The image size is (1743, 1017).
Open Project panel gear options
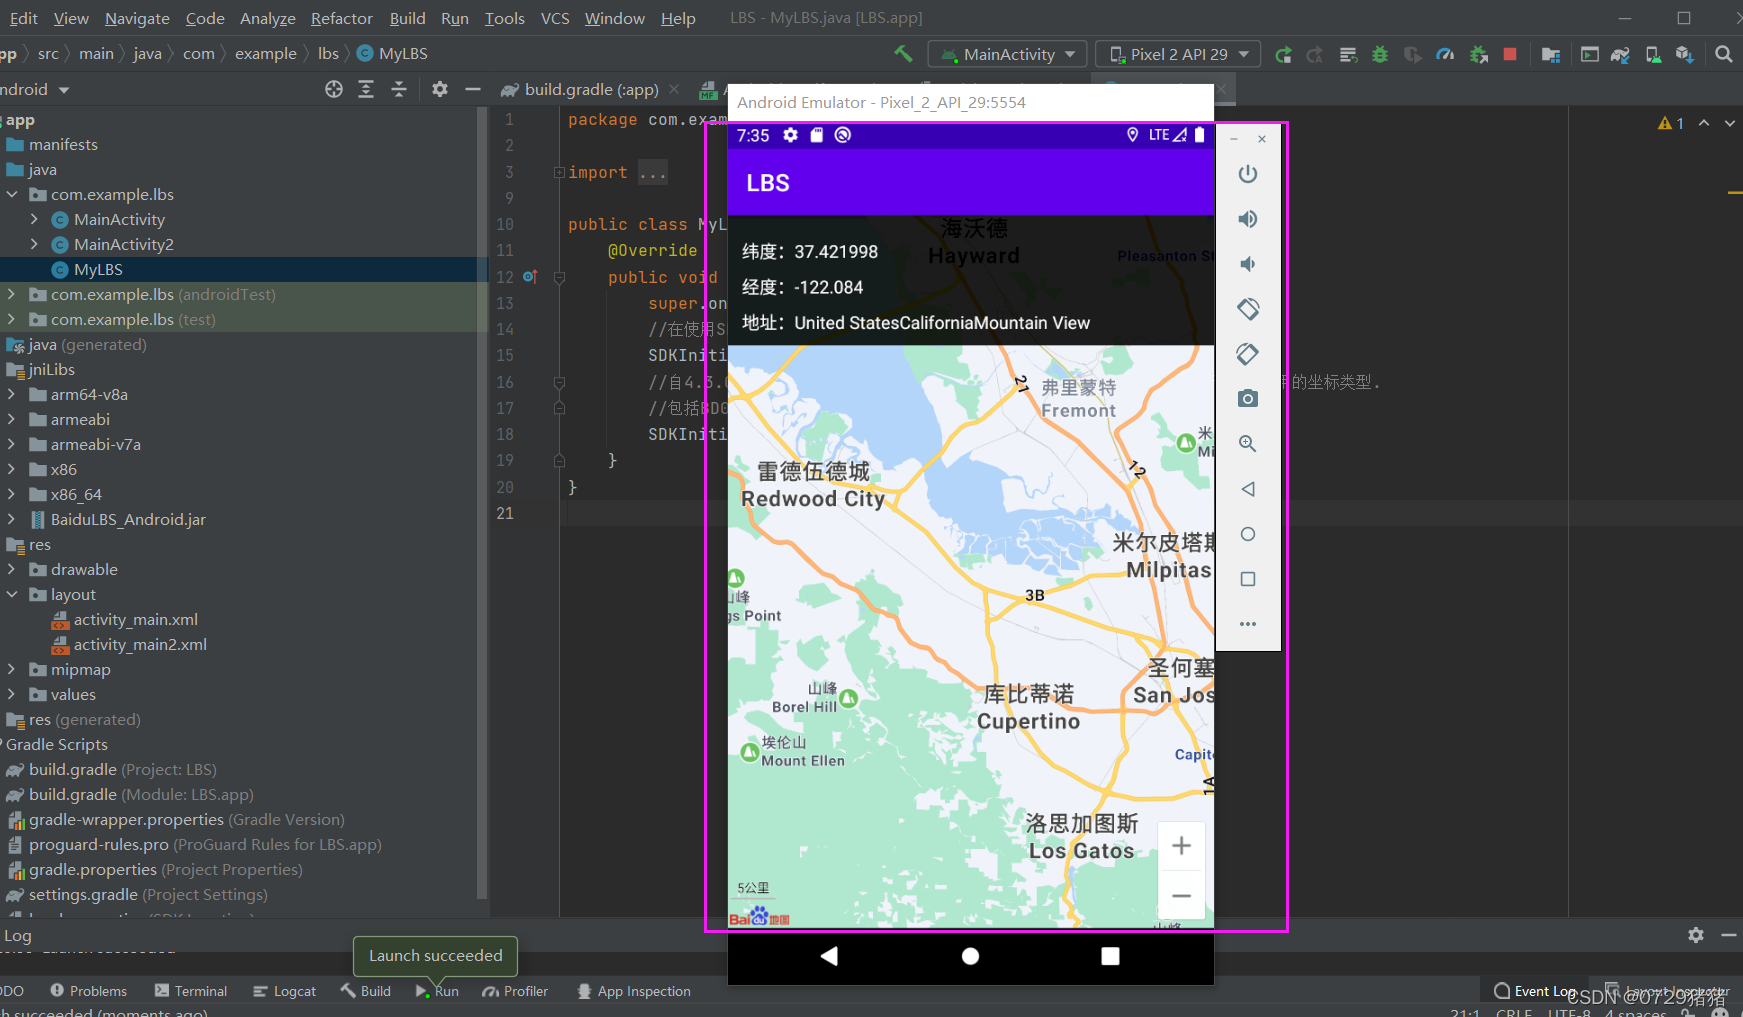[440, 89]
